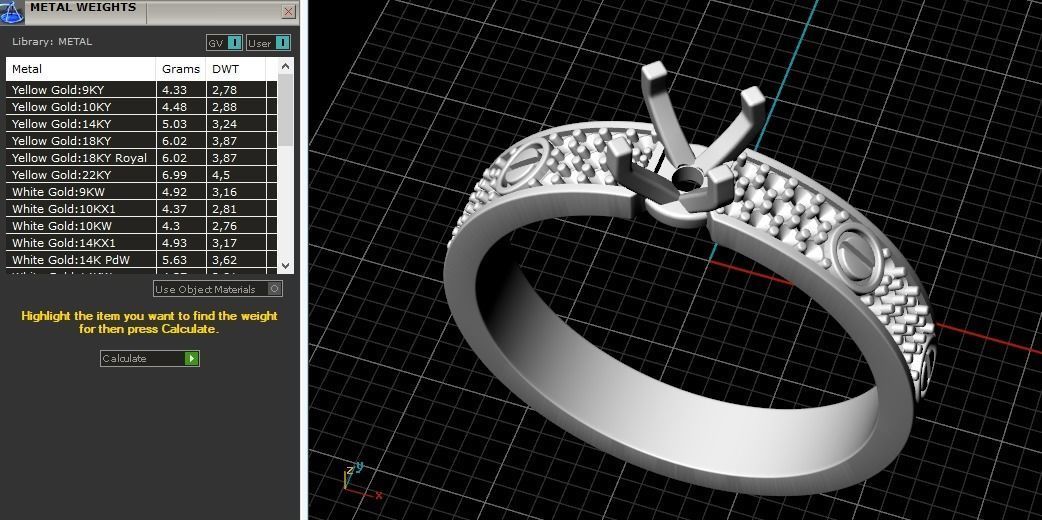Click the green arrow on Calculate
Screen dimensions: 1042x520
[x=191, y=358]
